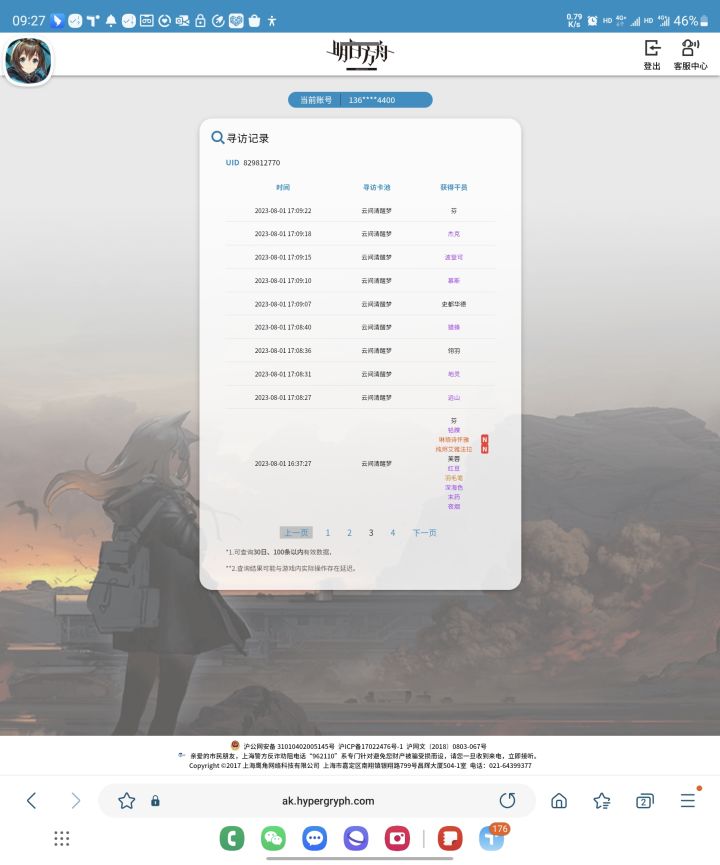Go to next page 下一页
The height and width of the screenshot is (865, 720).
424,532
